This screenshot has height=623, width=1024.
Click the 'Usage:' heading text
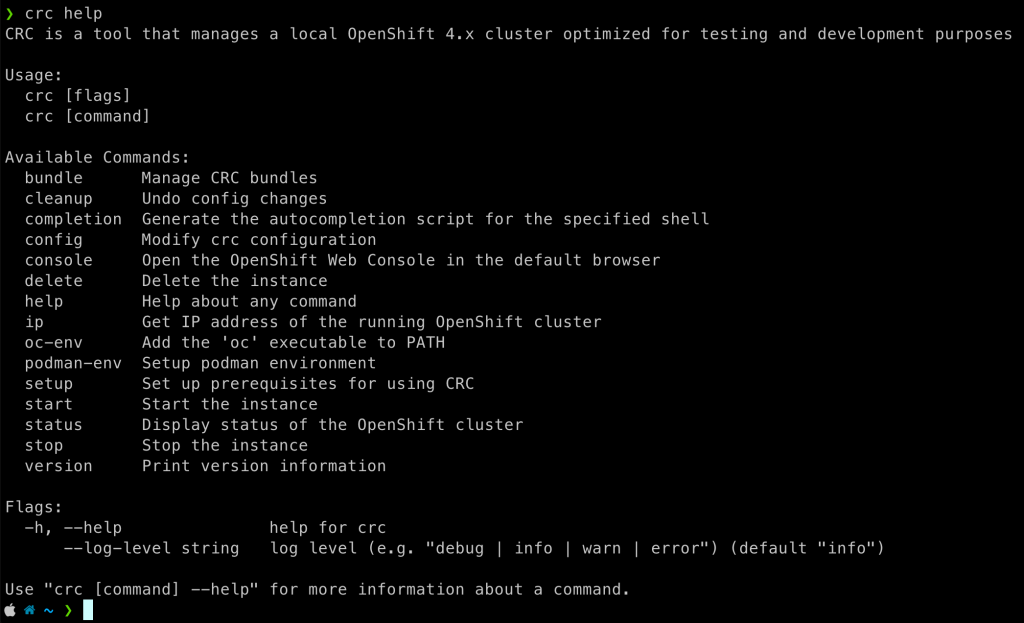(x=33, y=75)
